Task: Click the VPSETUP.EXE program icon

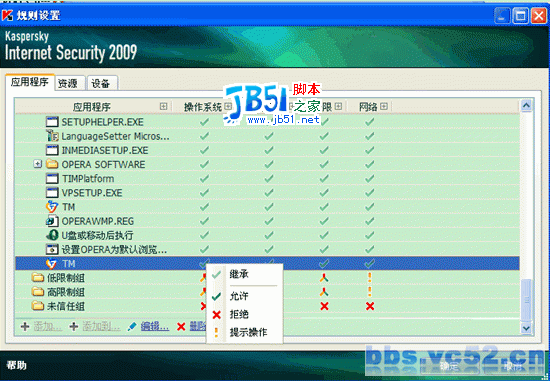Action: tap(52, 193)
